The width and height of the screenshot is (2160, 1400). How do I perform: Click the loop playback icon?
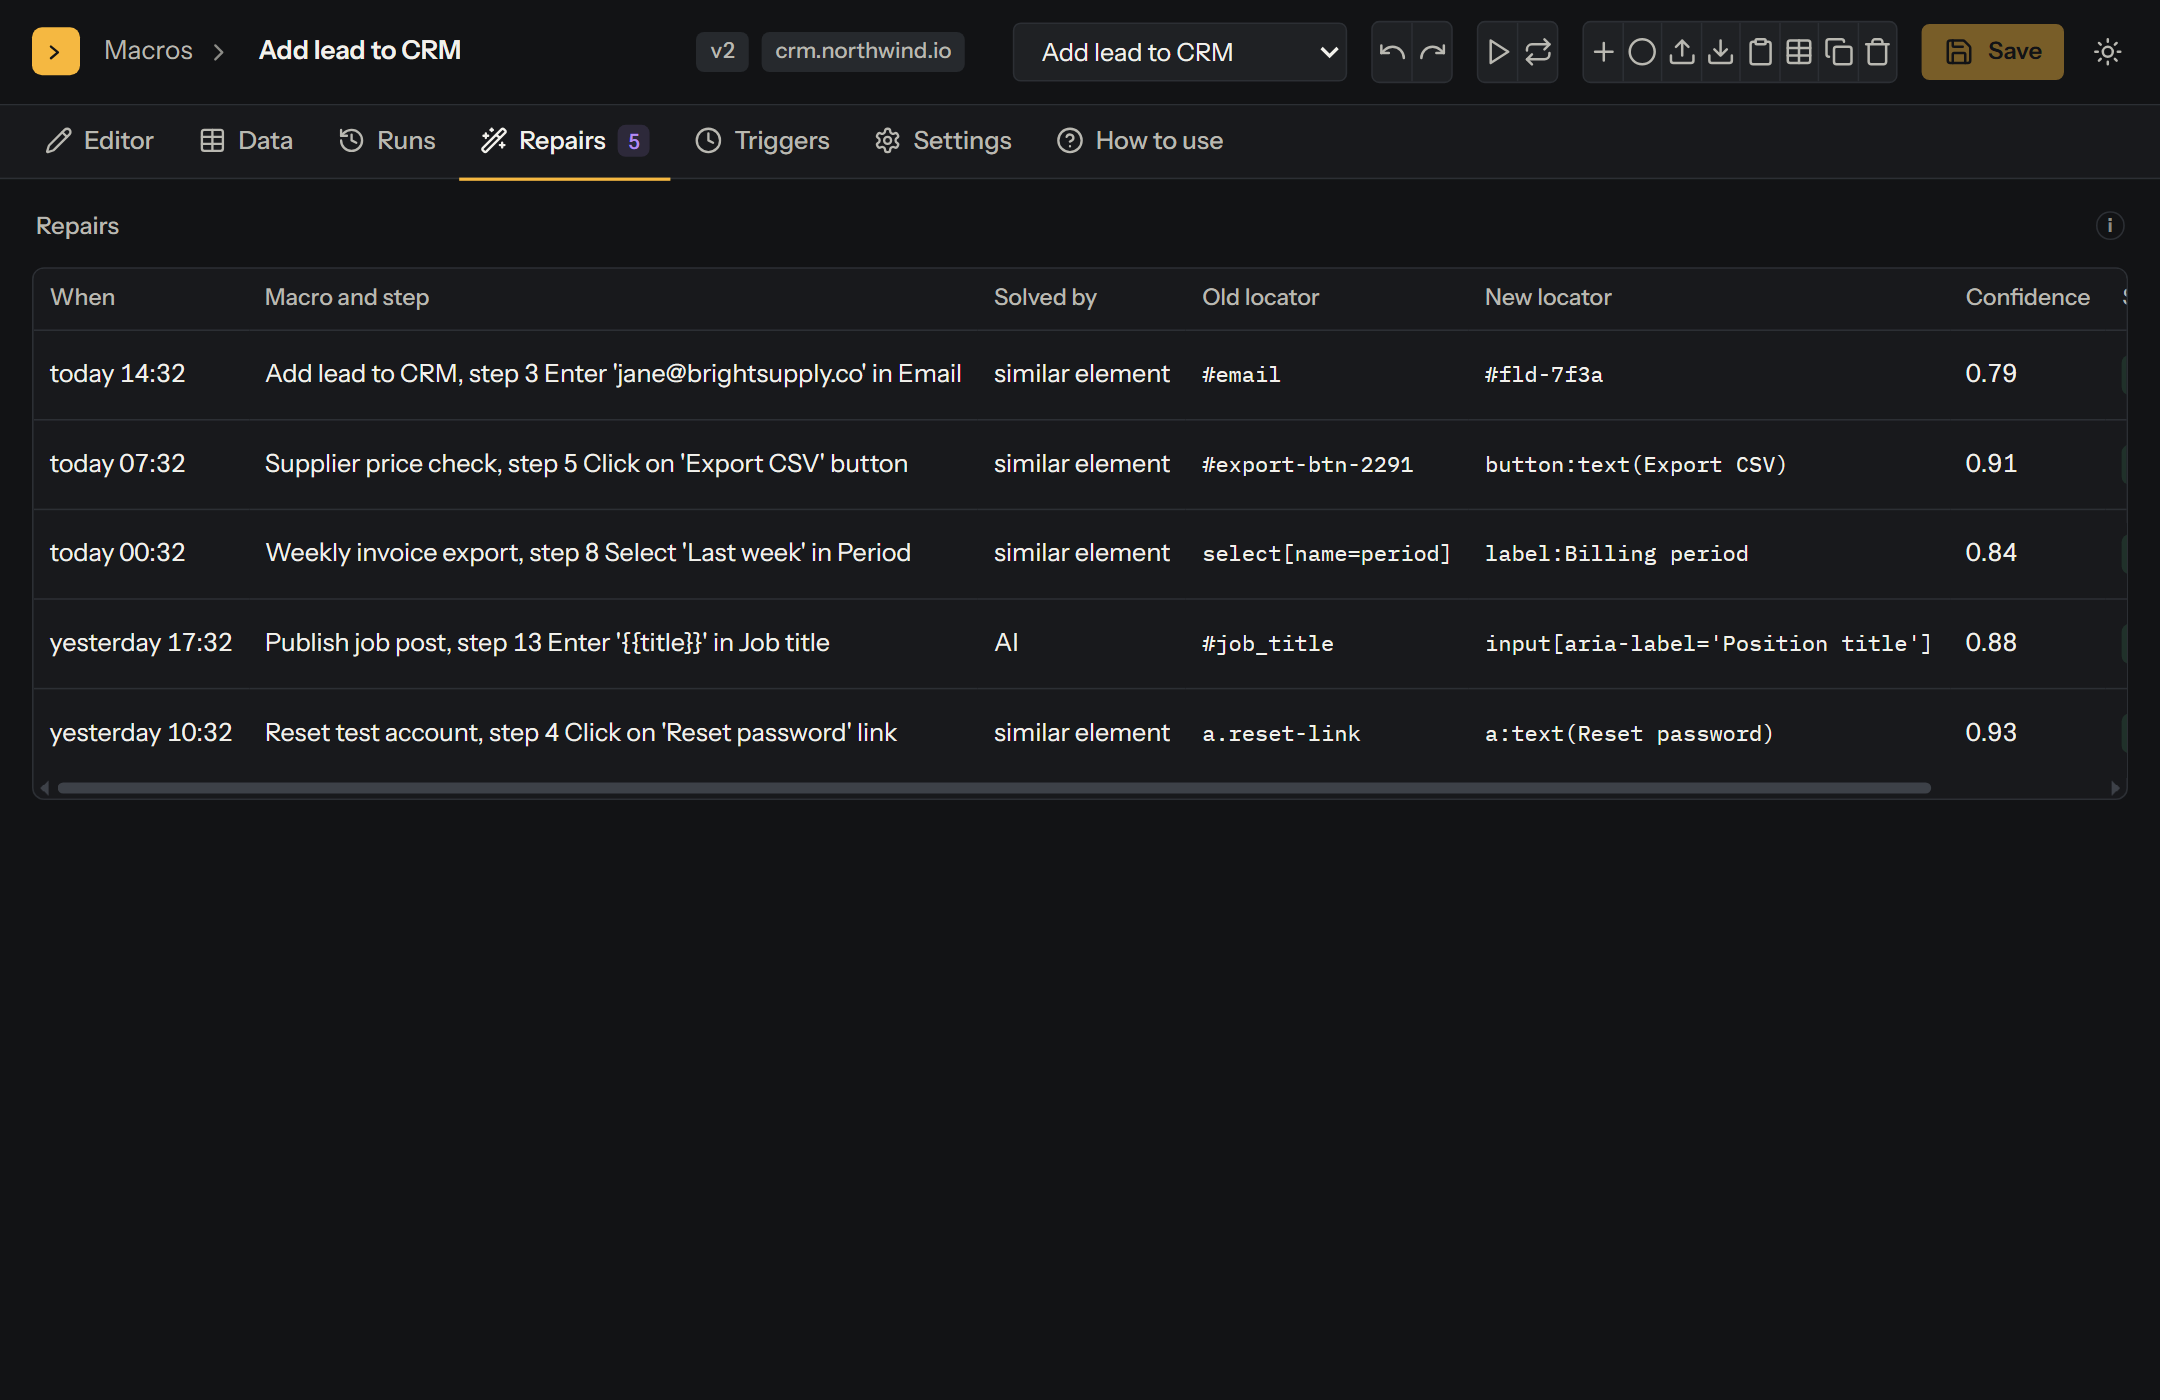1538,51
